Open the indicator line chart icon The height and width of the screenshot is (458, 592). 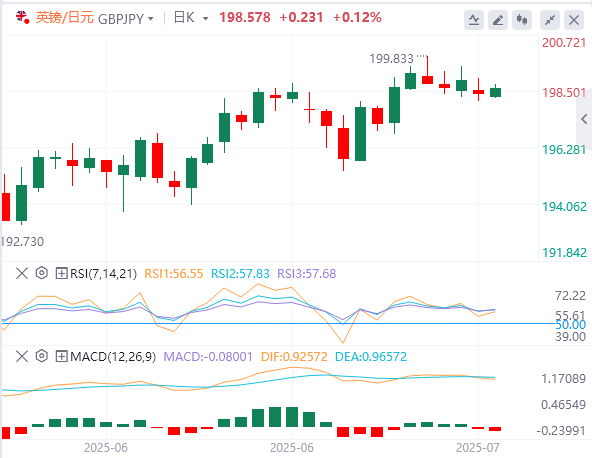(473, 20)
